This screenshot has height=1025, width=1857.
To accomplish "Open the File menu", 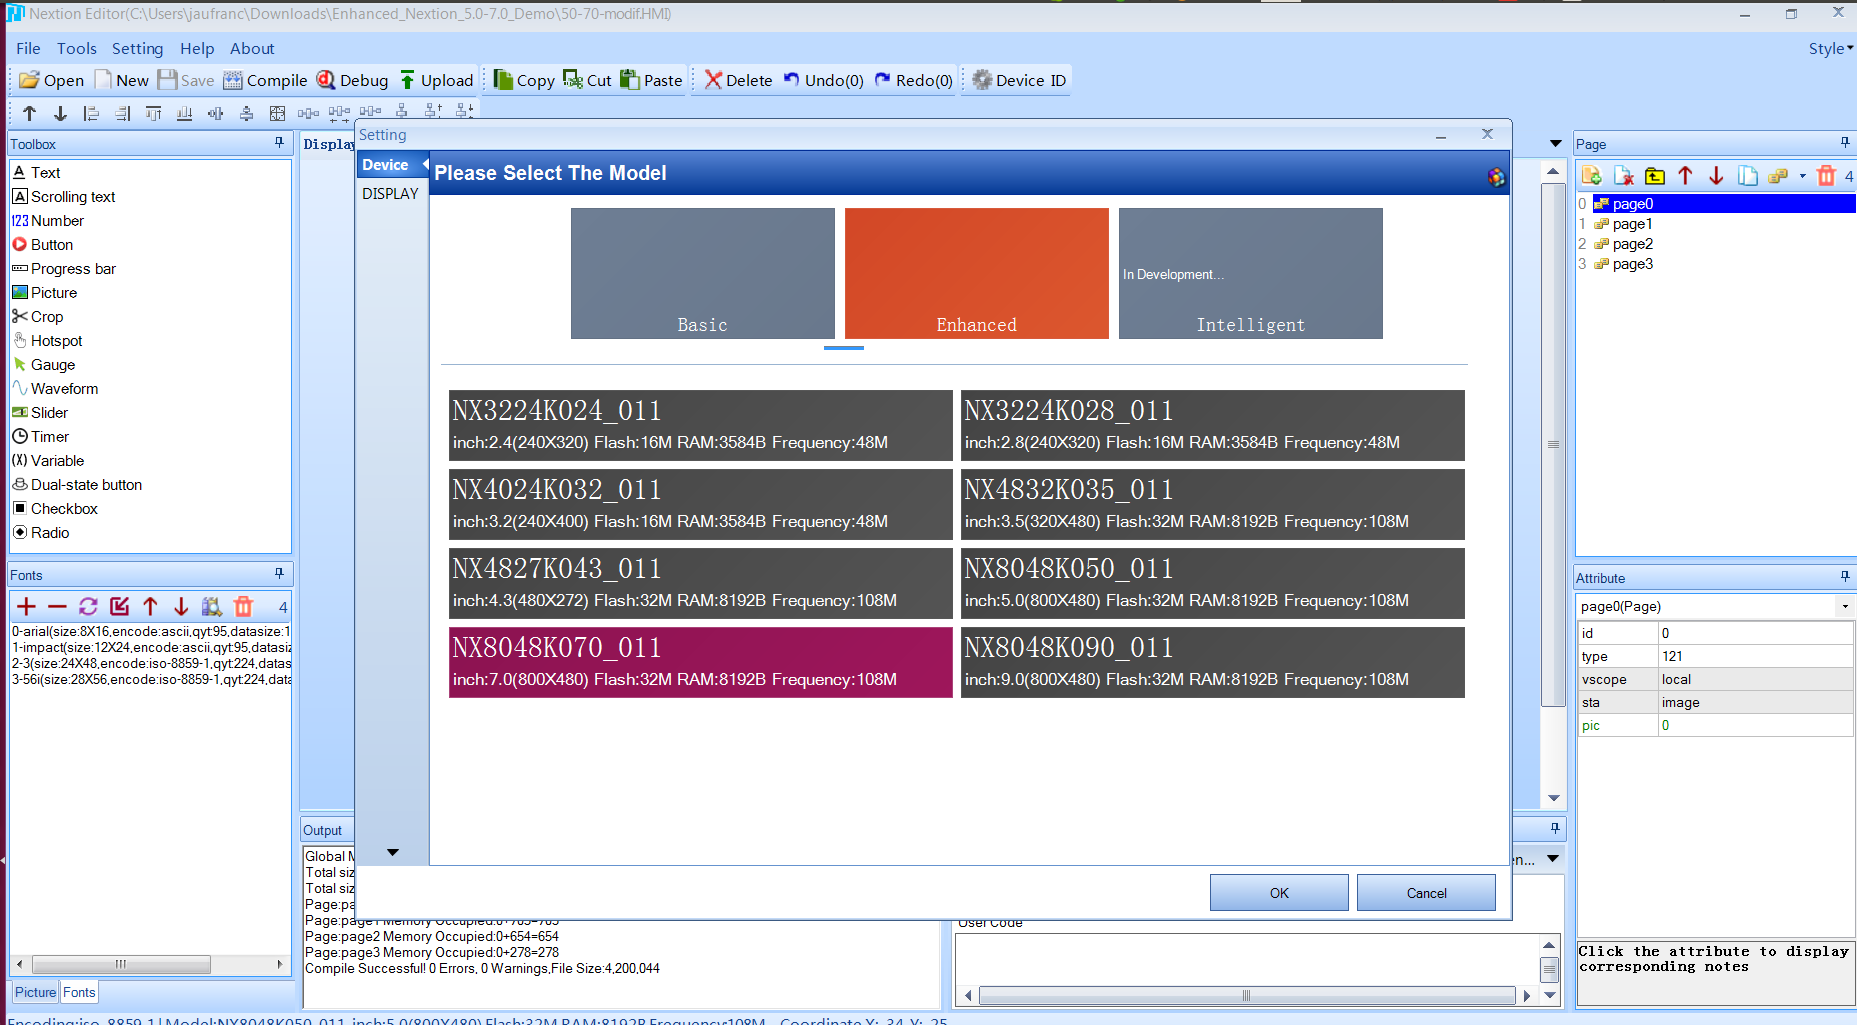I will 28,48.
